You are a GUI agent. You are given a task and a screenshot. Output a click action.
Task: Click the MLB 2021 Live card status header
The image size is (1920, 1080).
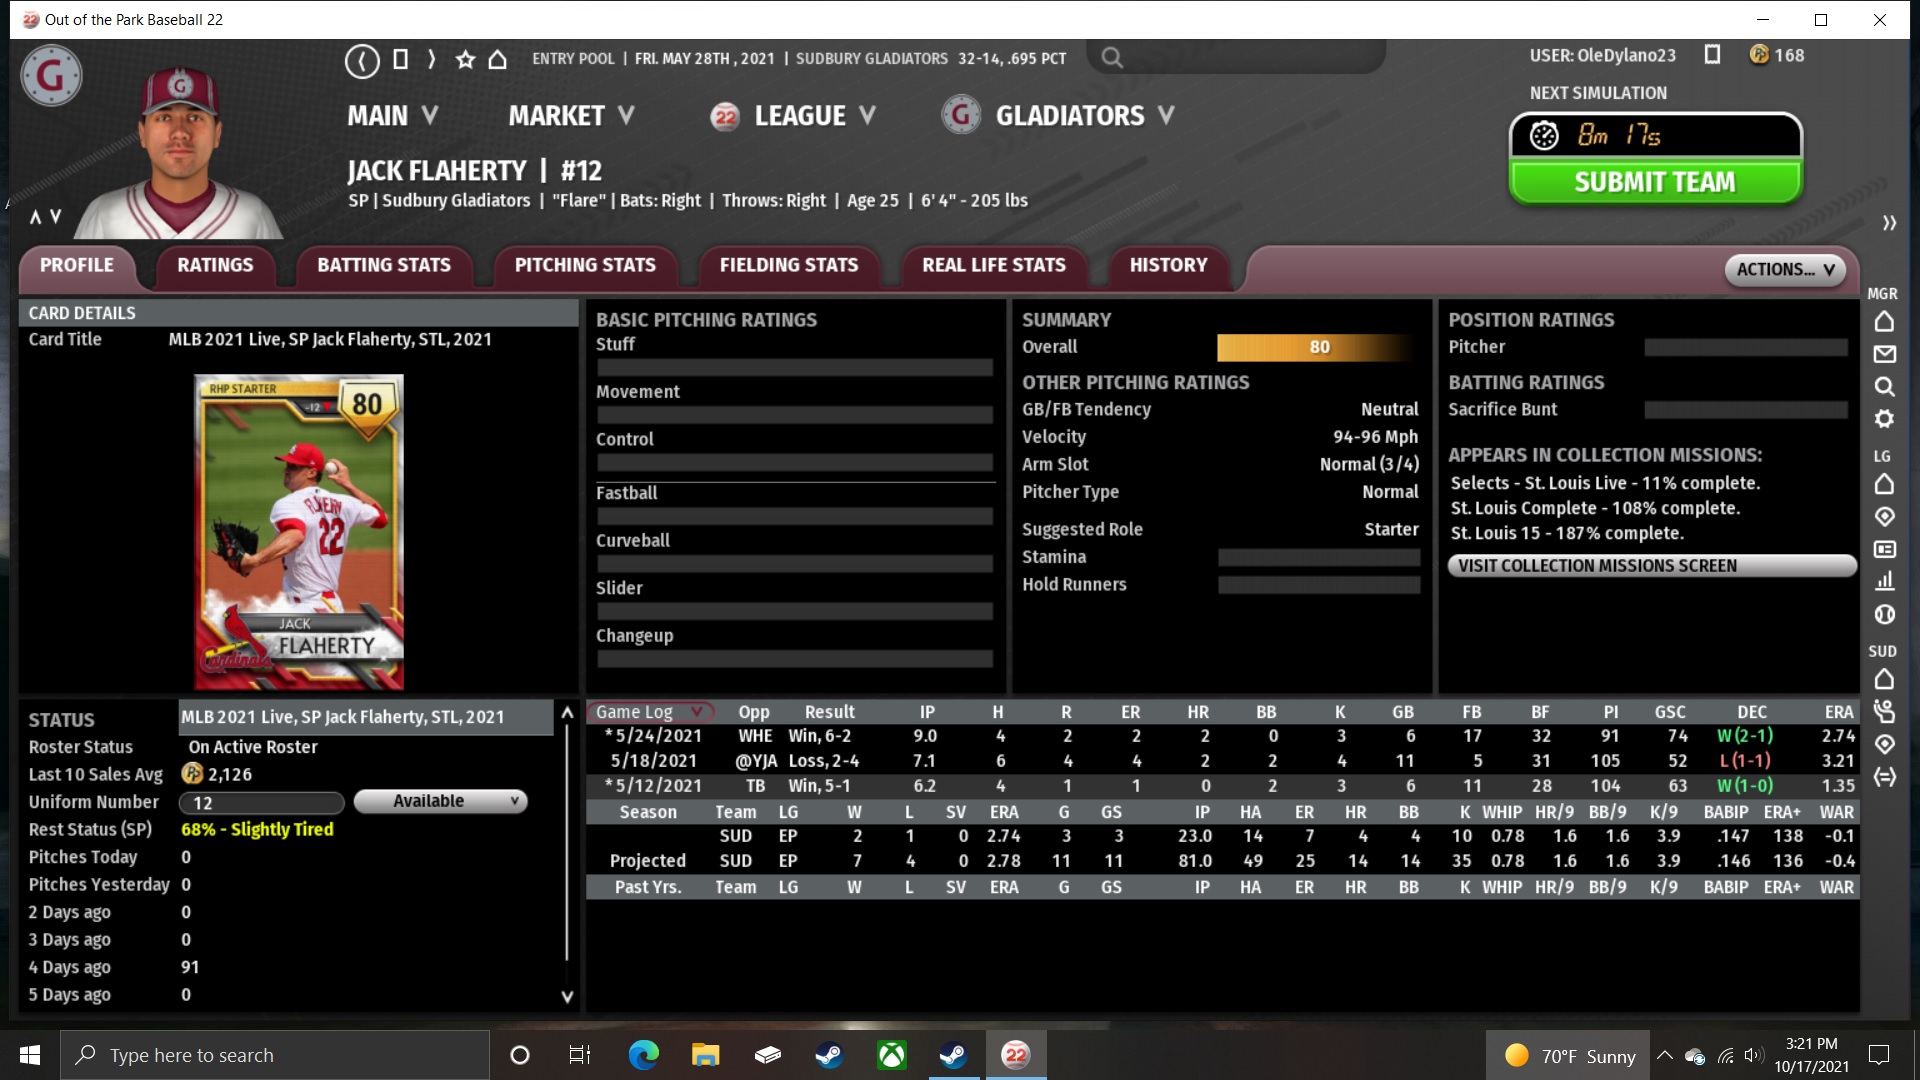tap(366, 717)
